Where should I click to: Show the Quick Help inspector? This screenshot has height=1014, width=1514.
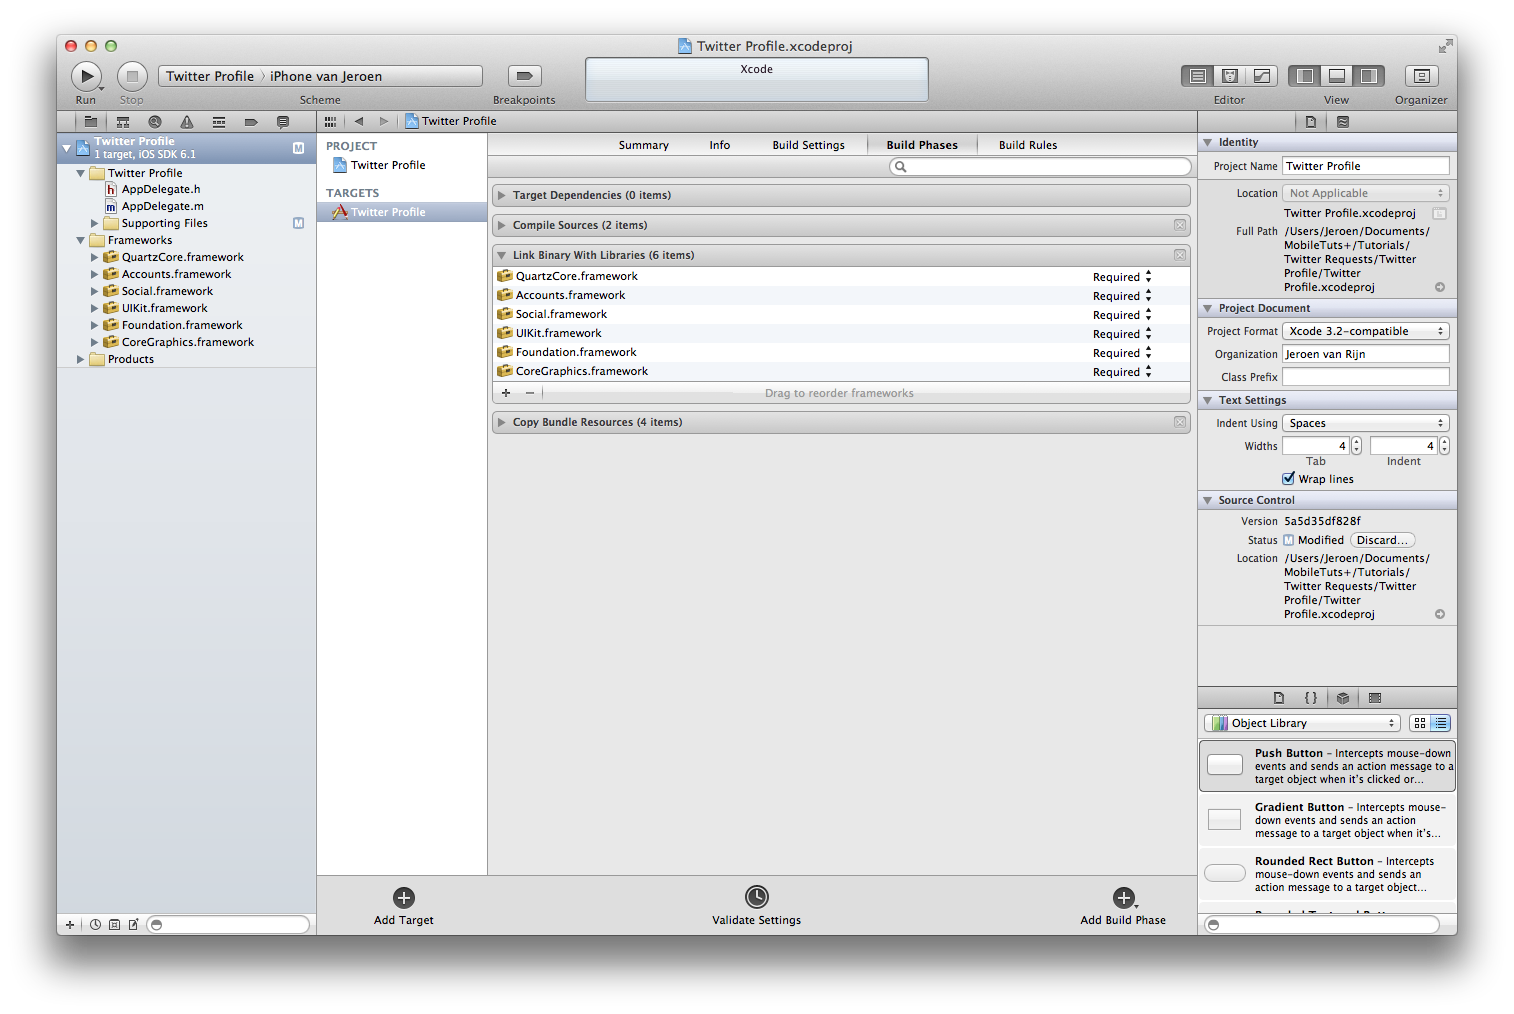[x=1343, y=122]
